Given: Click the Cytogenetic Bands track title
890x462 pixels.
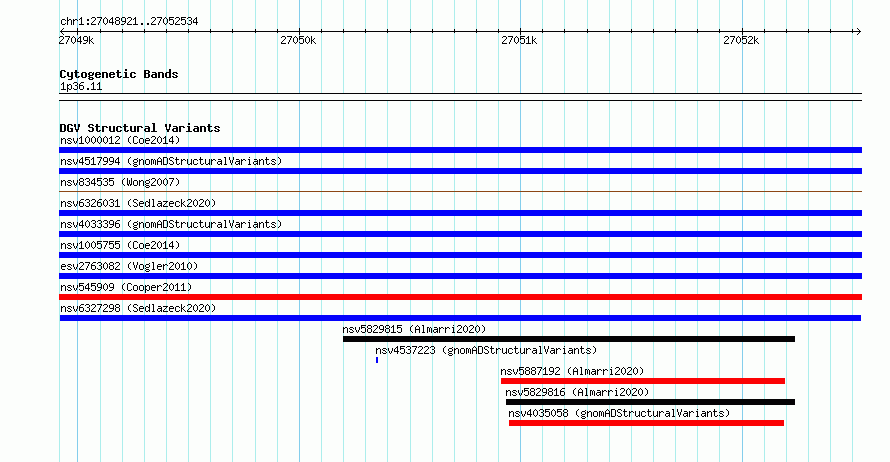Looking at the screenshot, I should coord(119,74).
